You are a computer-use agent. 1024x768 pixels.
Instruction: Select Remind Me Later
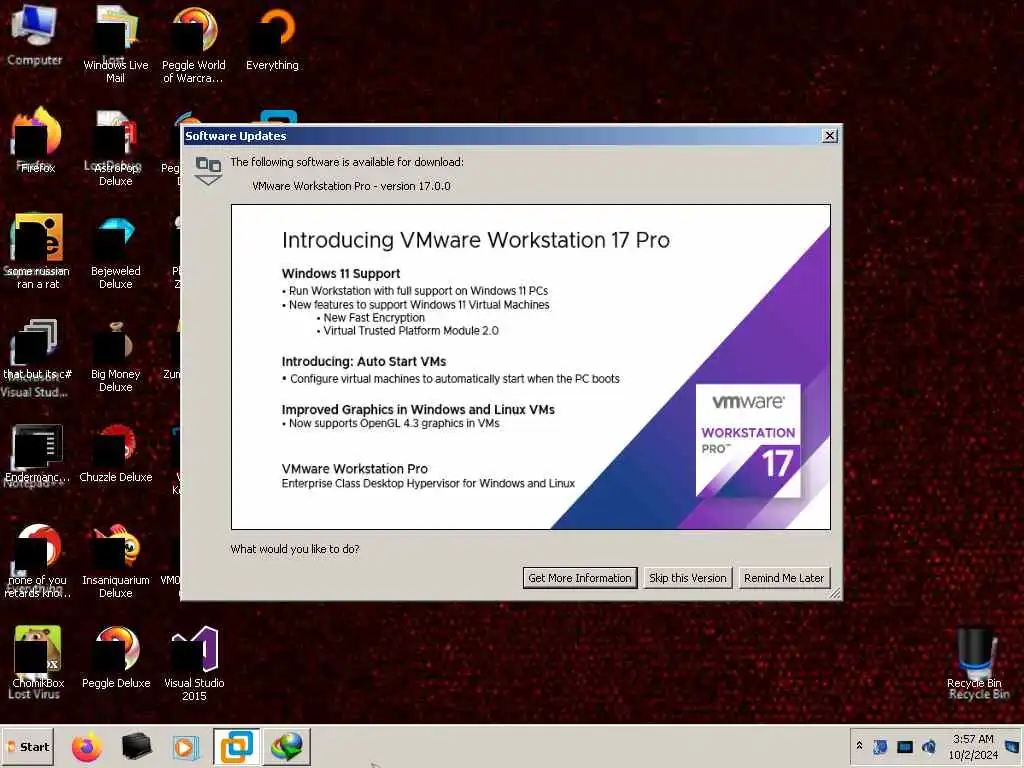(784, 578)
